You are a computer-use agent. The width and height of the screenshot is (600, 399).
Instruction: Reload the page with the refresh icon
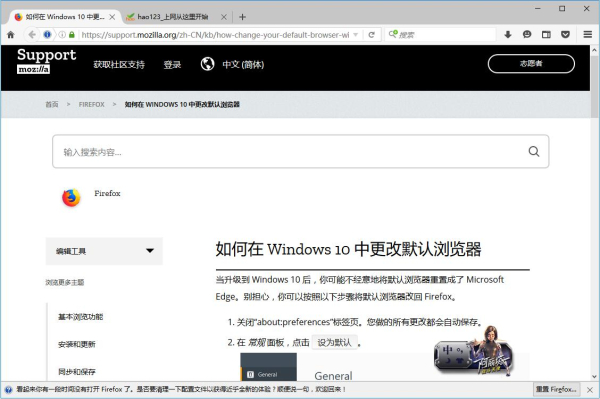click(x=371, y=35)
